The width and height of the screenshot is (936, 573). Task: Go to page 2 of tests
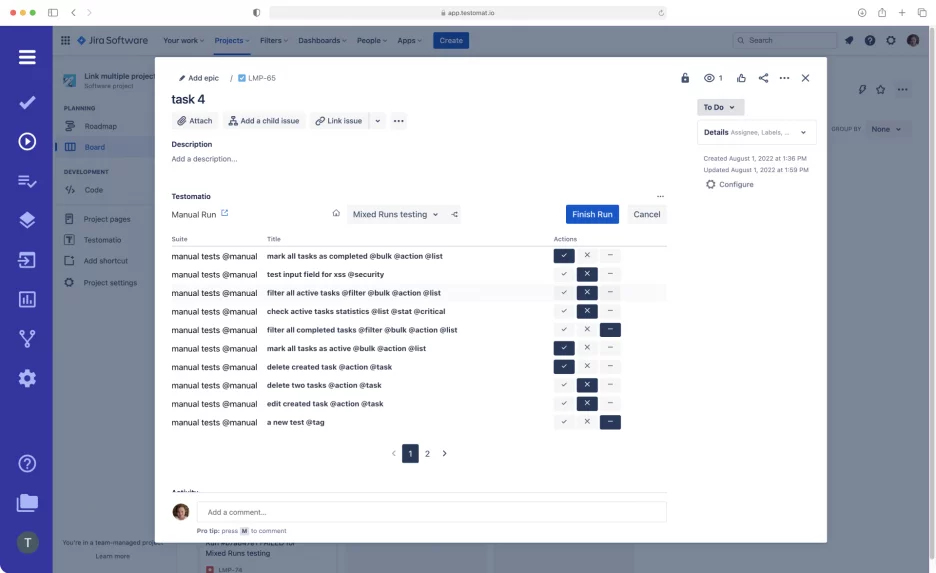pos(427,454)
